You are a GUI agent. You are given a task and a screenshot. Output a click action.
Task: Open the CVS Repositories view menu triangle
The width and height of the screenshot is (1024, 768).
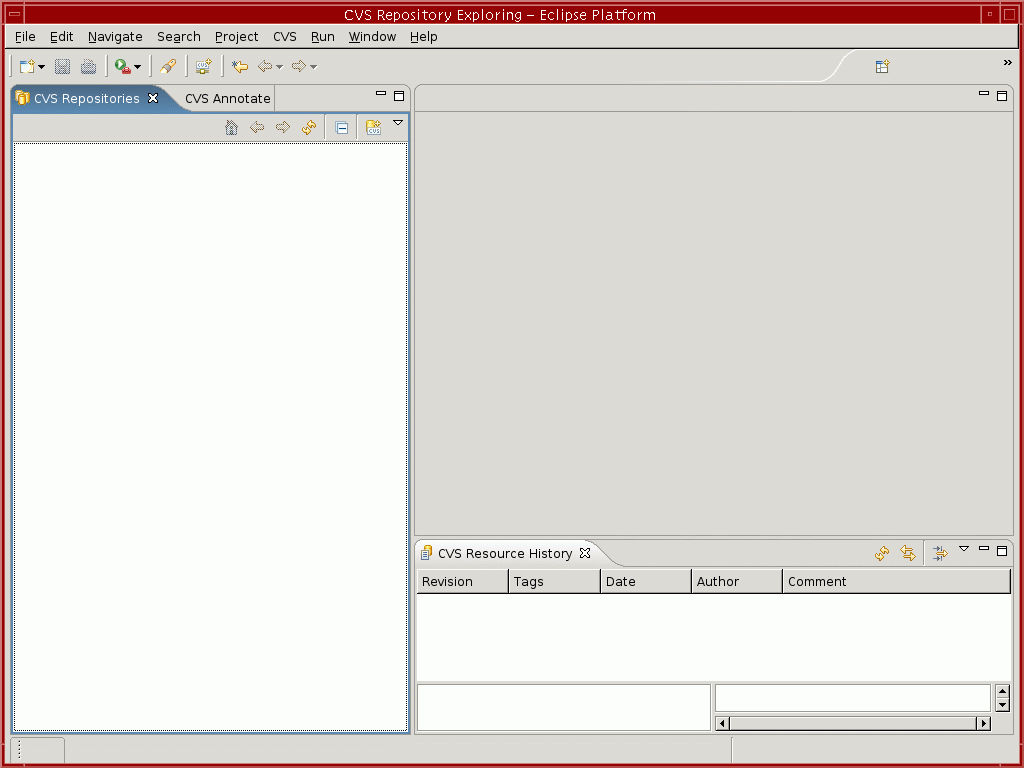tap(398, 123)
